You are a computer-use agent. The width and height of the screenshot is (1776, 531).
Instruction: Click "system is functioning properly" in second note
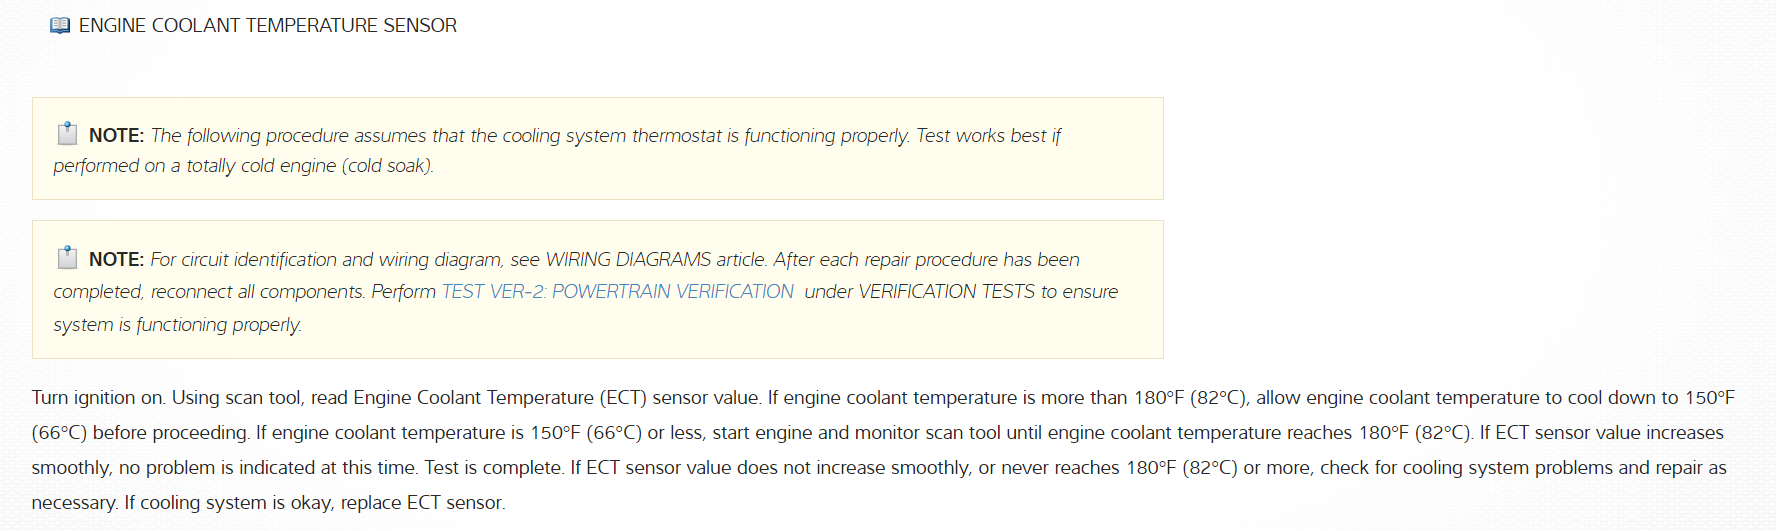click(x=177, y=325)
